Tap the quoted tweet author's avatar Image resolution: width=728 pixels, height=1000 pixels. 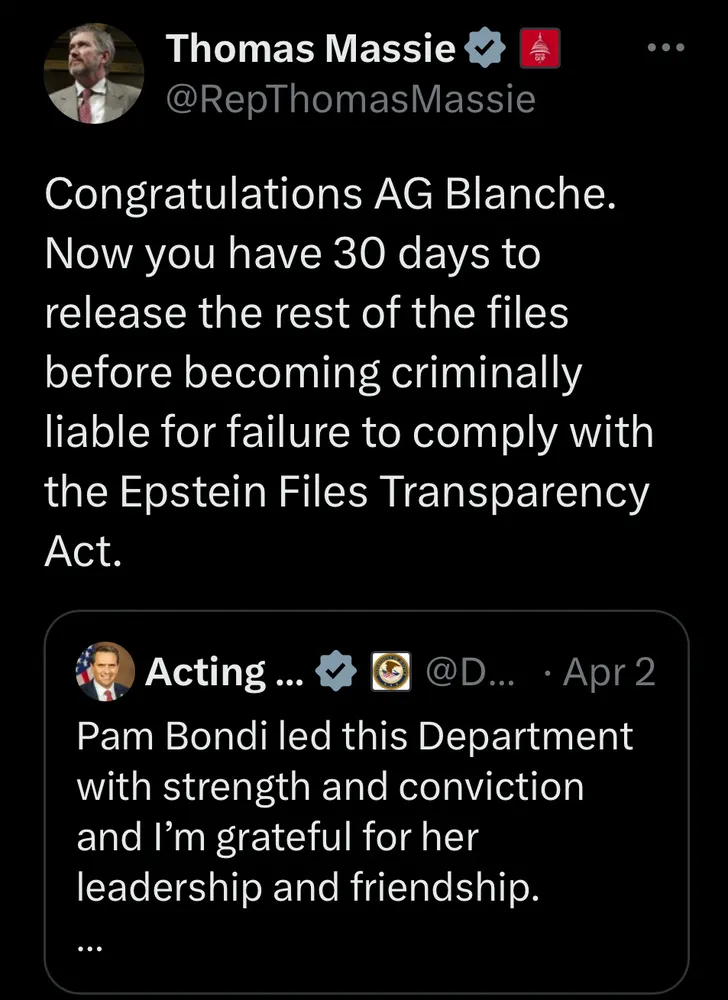[x=104, y=672]
